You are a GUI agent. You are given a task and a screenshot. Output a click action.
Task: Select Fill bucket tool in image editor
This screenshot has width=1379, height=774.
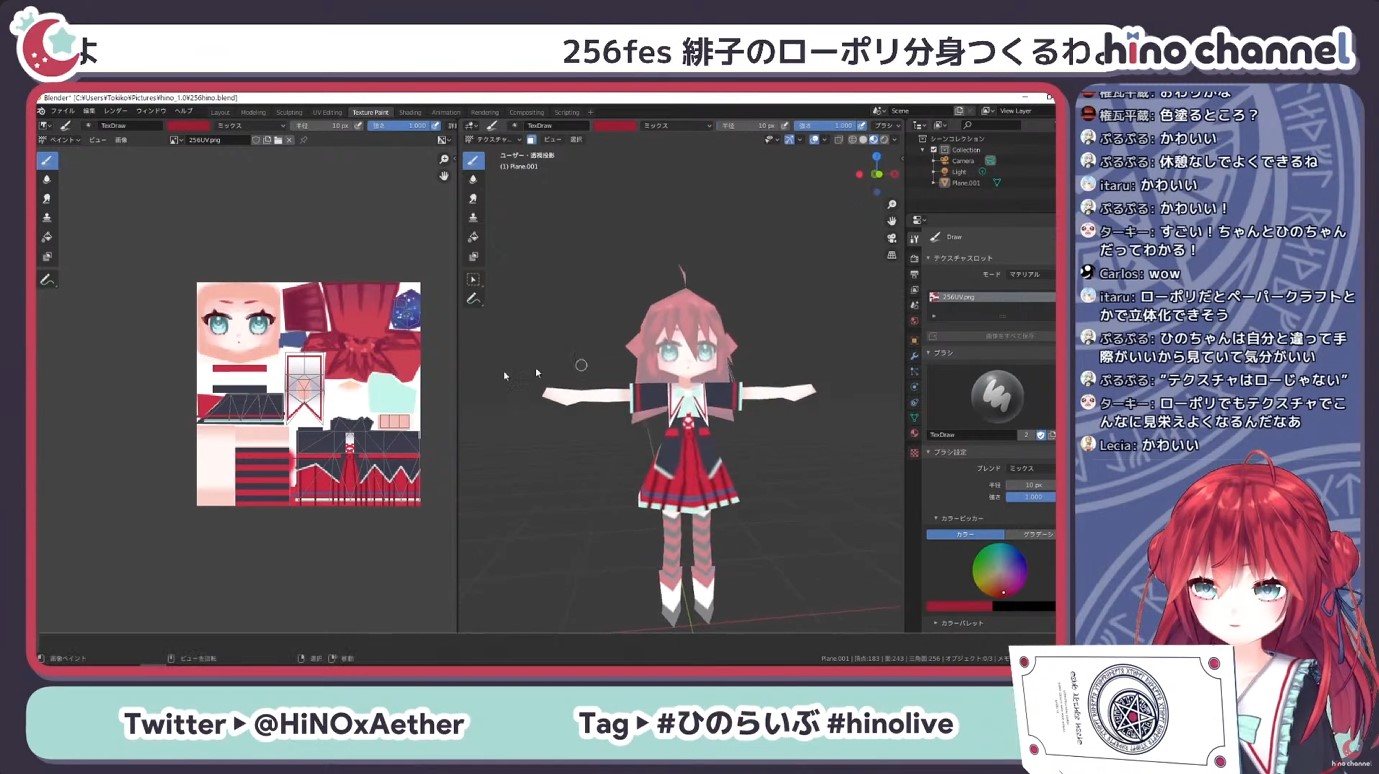tap(47, 237)
